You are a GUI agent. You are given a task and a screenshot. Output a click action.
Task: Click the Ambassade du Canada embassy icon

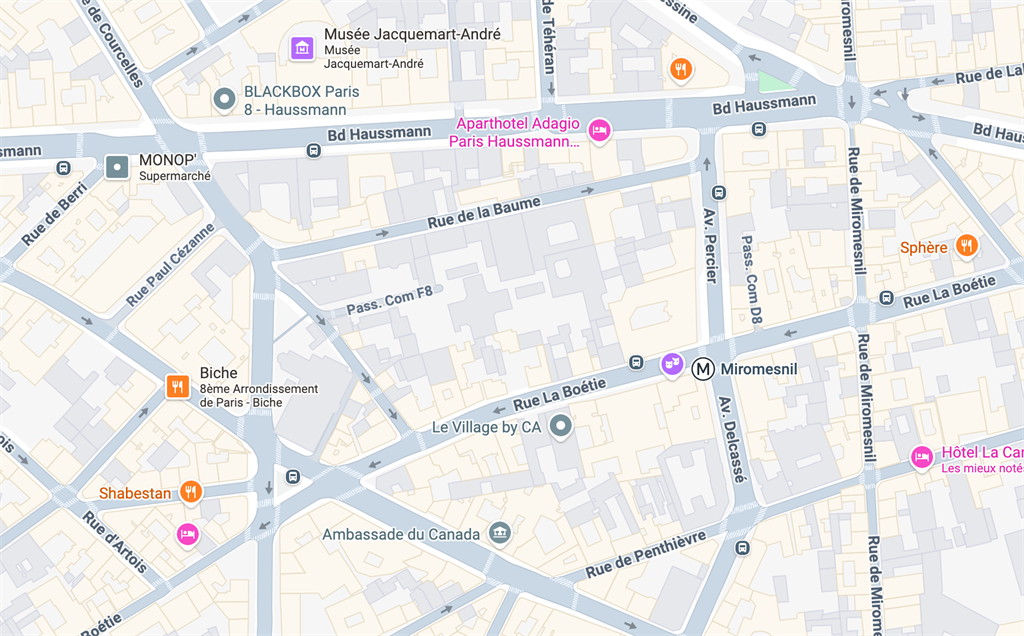[500, 533]
